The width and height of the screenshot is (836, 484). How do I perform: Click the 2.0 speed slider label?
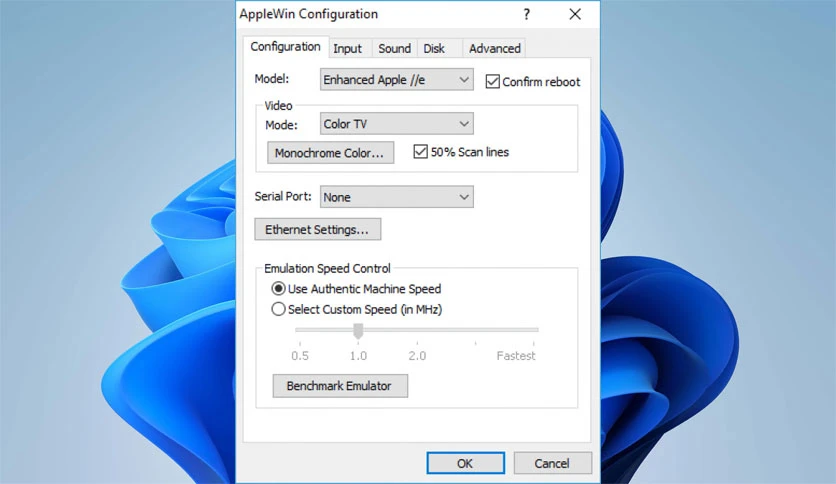[x=417, y=356]
